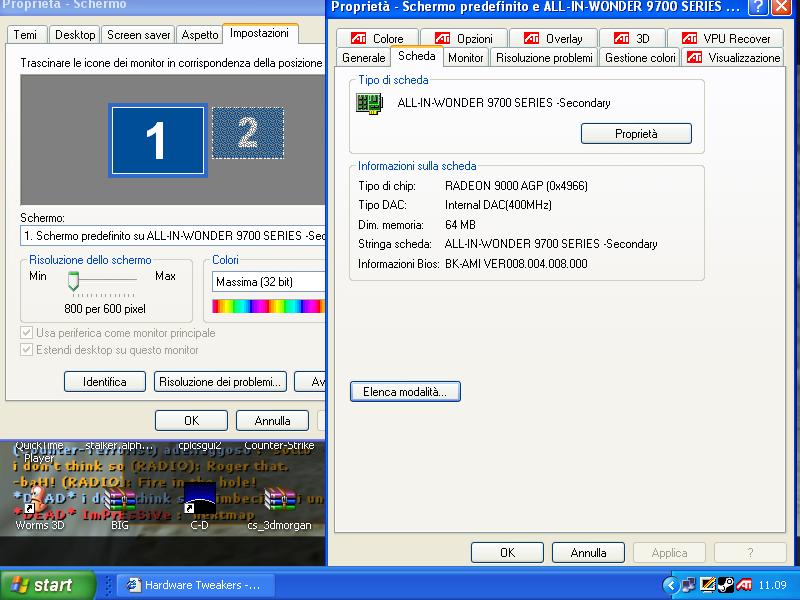Click Annulla in Proprietà - Schermo window
Screen dimensions: 800x600
click(272, 420)
